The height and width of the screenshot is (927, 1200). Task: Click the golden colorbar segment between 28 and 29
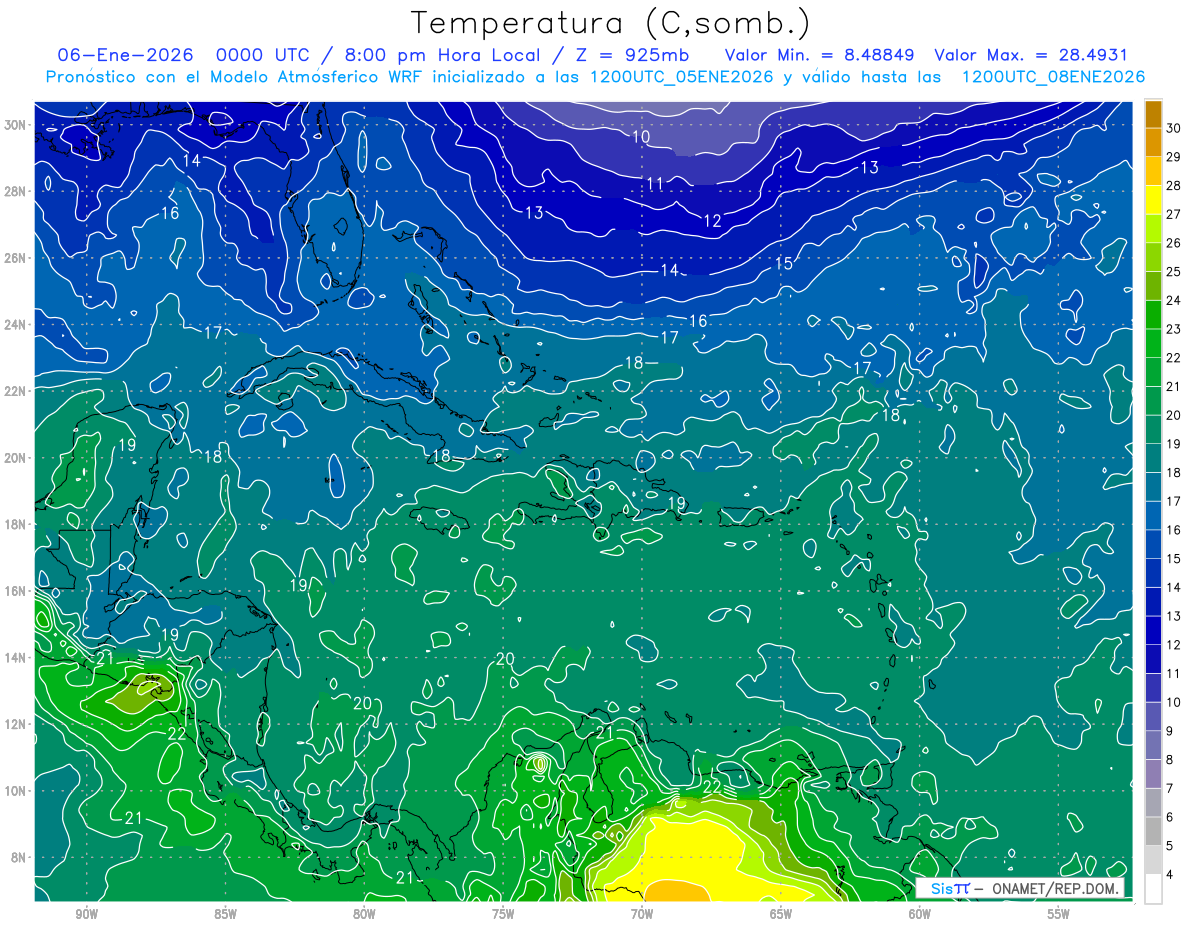pyautogui.click(x=1153, y=171)
